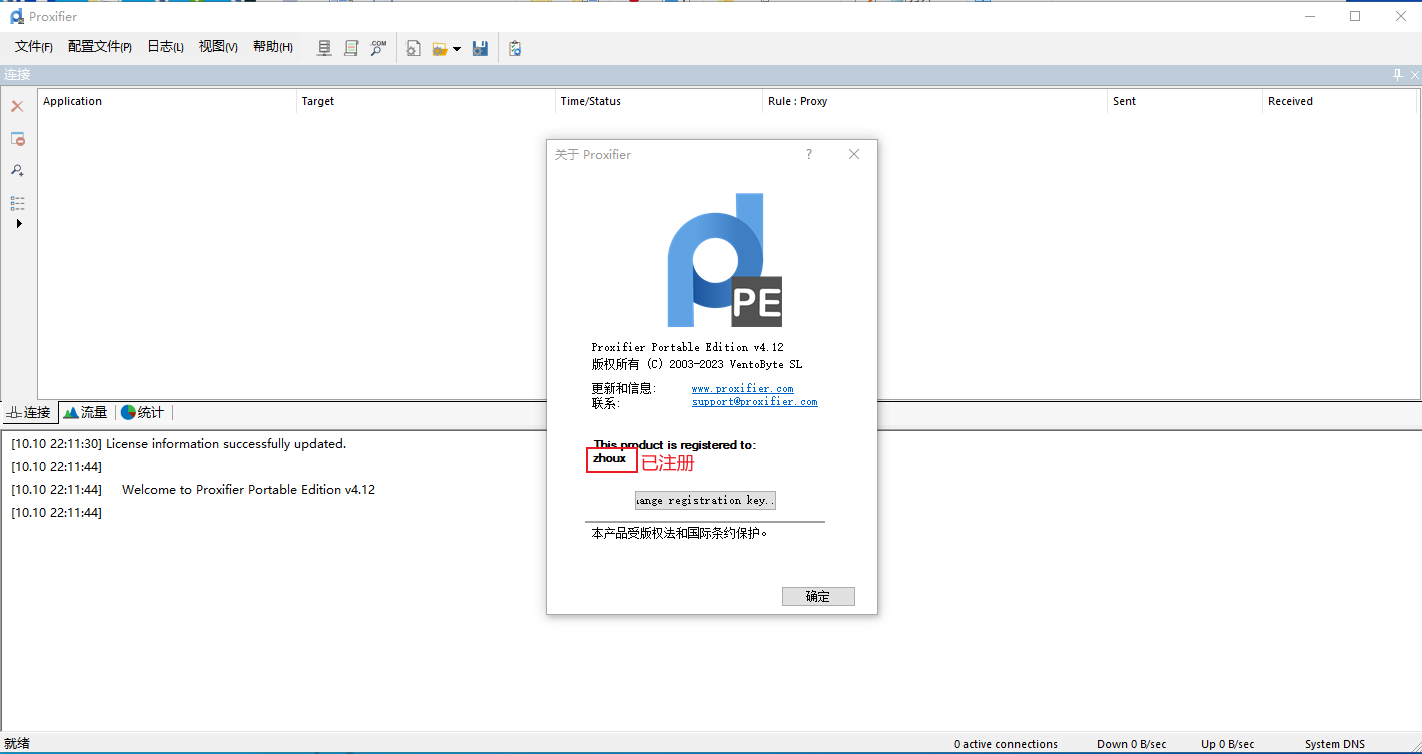Click the list view icon in sidebar
The height and width of the screenshot is (754, 1422).
tap(17, 203)
